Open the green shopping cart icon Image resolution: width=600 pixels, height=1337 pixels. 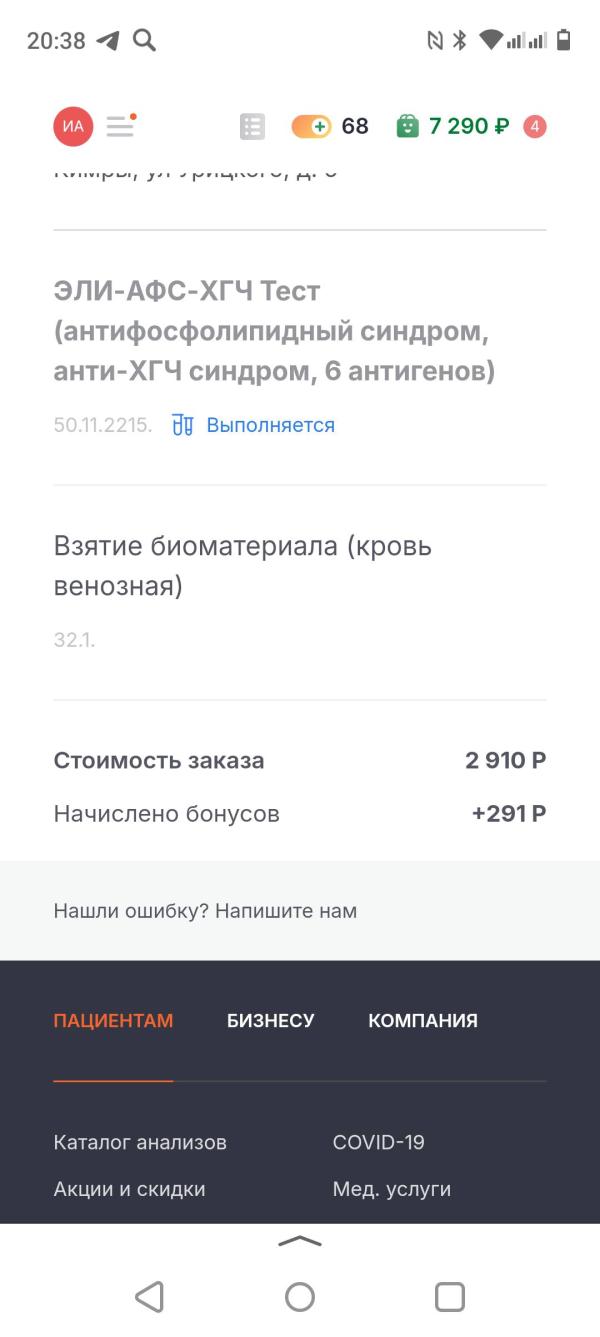pyautogui.click(x=407, y=126)
